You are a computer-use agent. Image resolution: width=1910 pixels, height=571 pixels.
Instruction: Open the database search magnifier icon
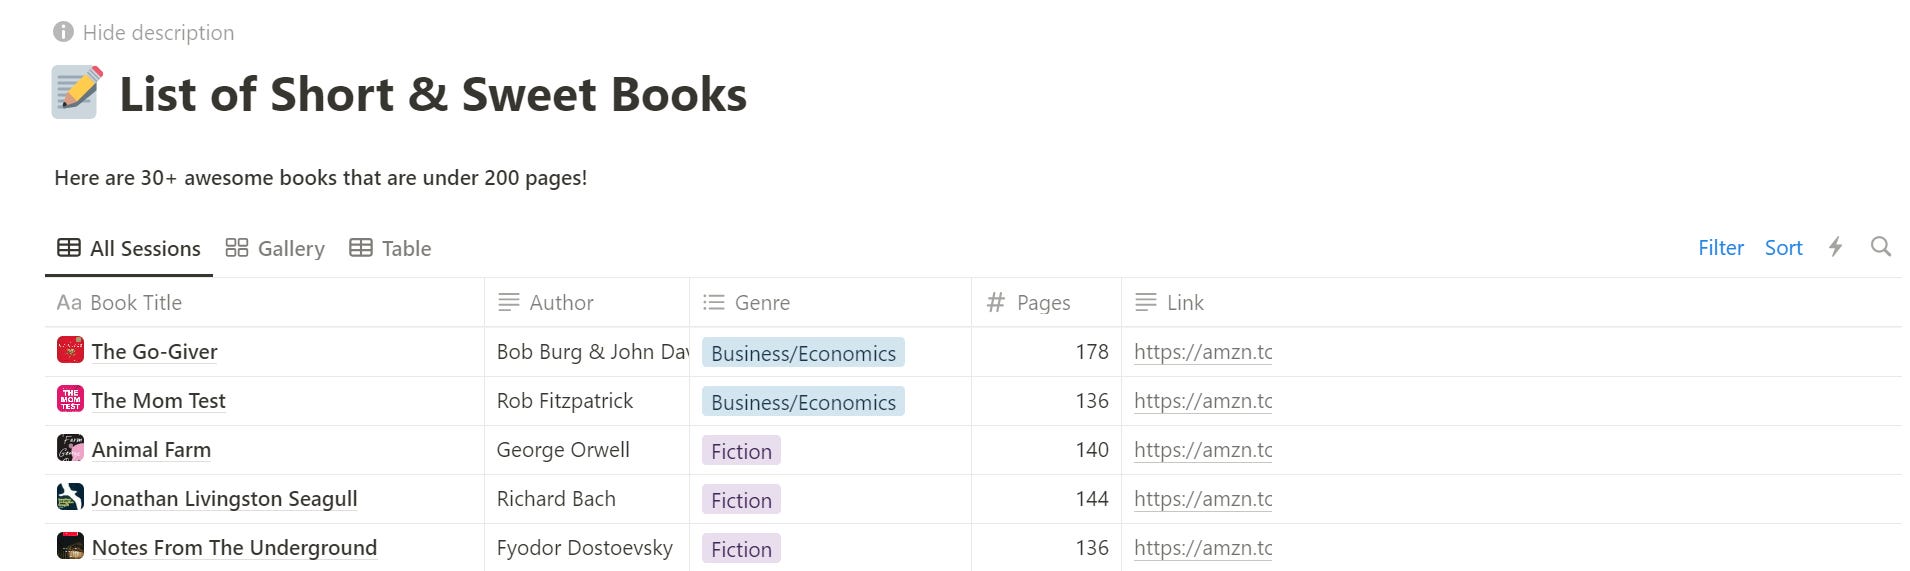(1880, 247)
